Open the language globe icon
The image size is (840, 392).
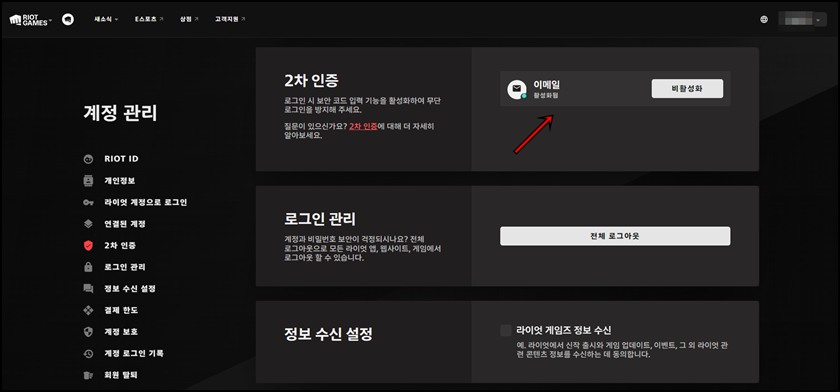click(764, 20)
